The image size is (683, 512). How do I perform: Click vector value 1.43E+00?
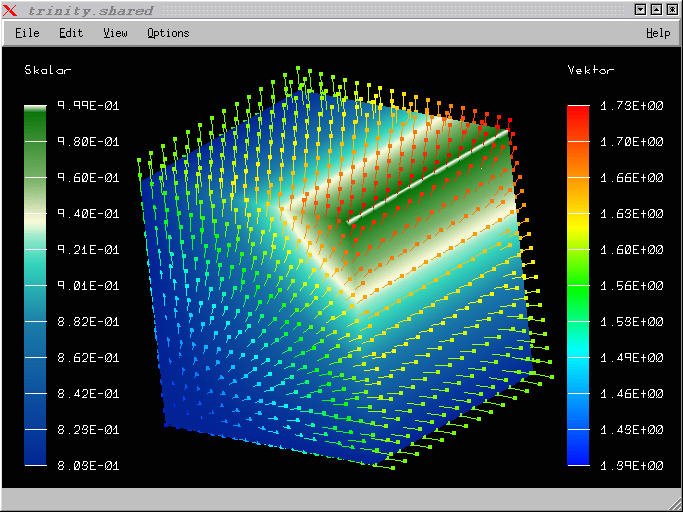pyautogui.click(x=632, y=430)
